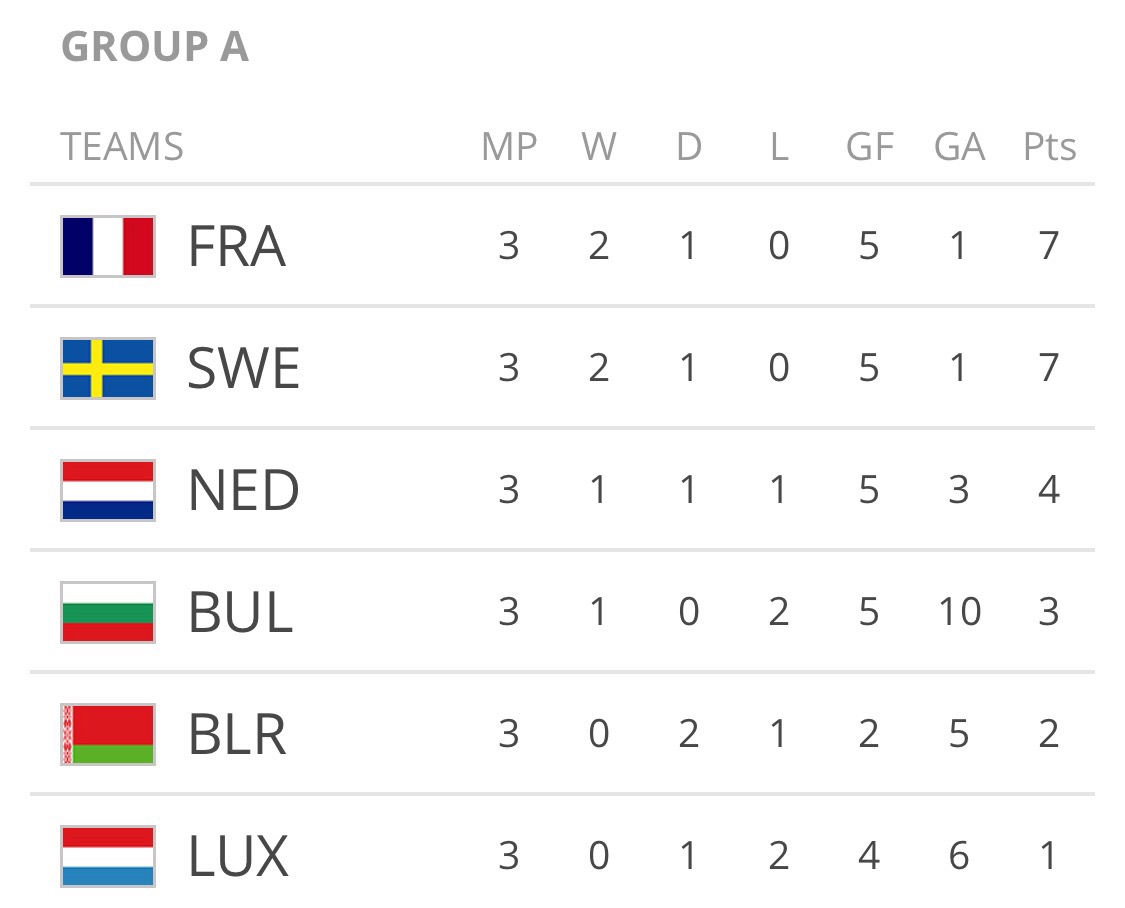
Task: Select the NED team name
Action: (243, 490)
